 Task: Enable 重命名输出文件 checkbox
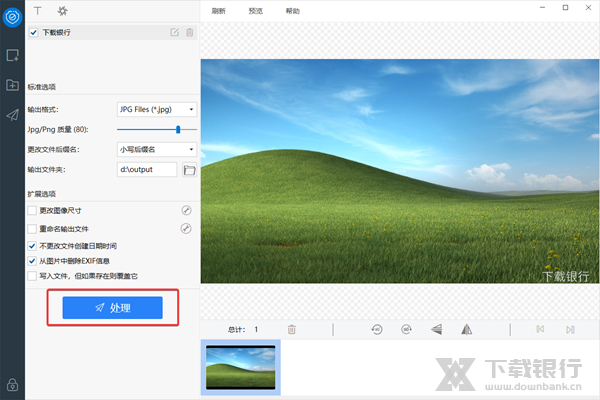coord(32,229)
